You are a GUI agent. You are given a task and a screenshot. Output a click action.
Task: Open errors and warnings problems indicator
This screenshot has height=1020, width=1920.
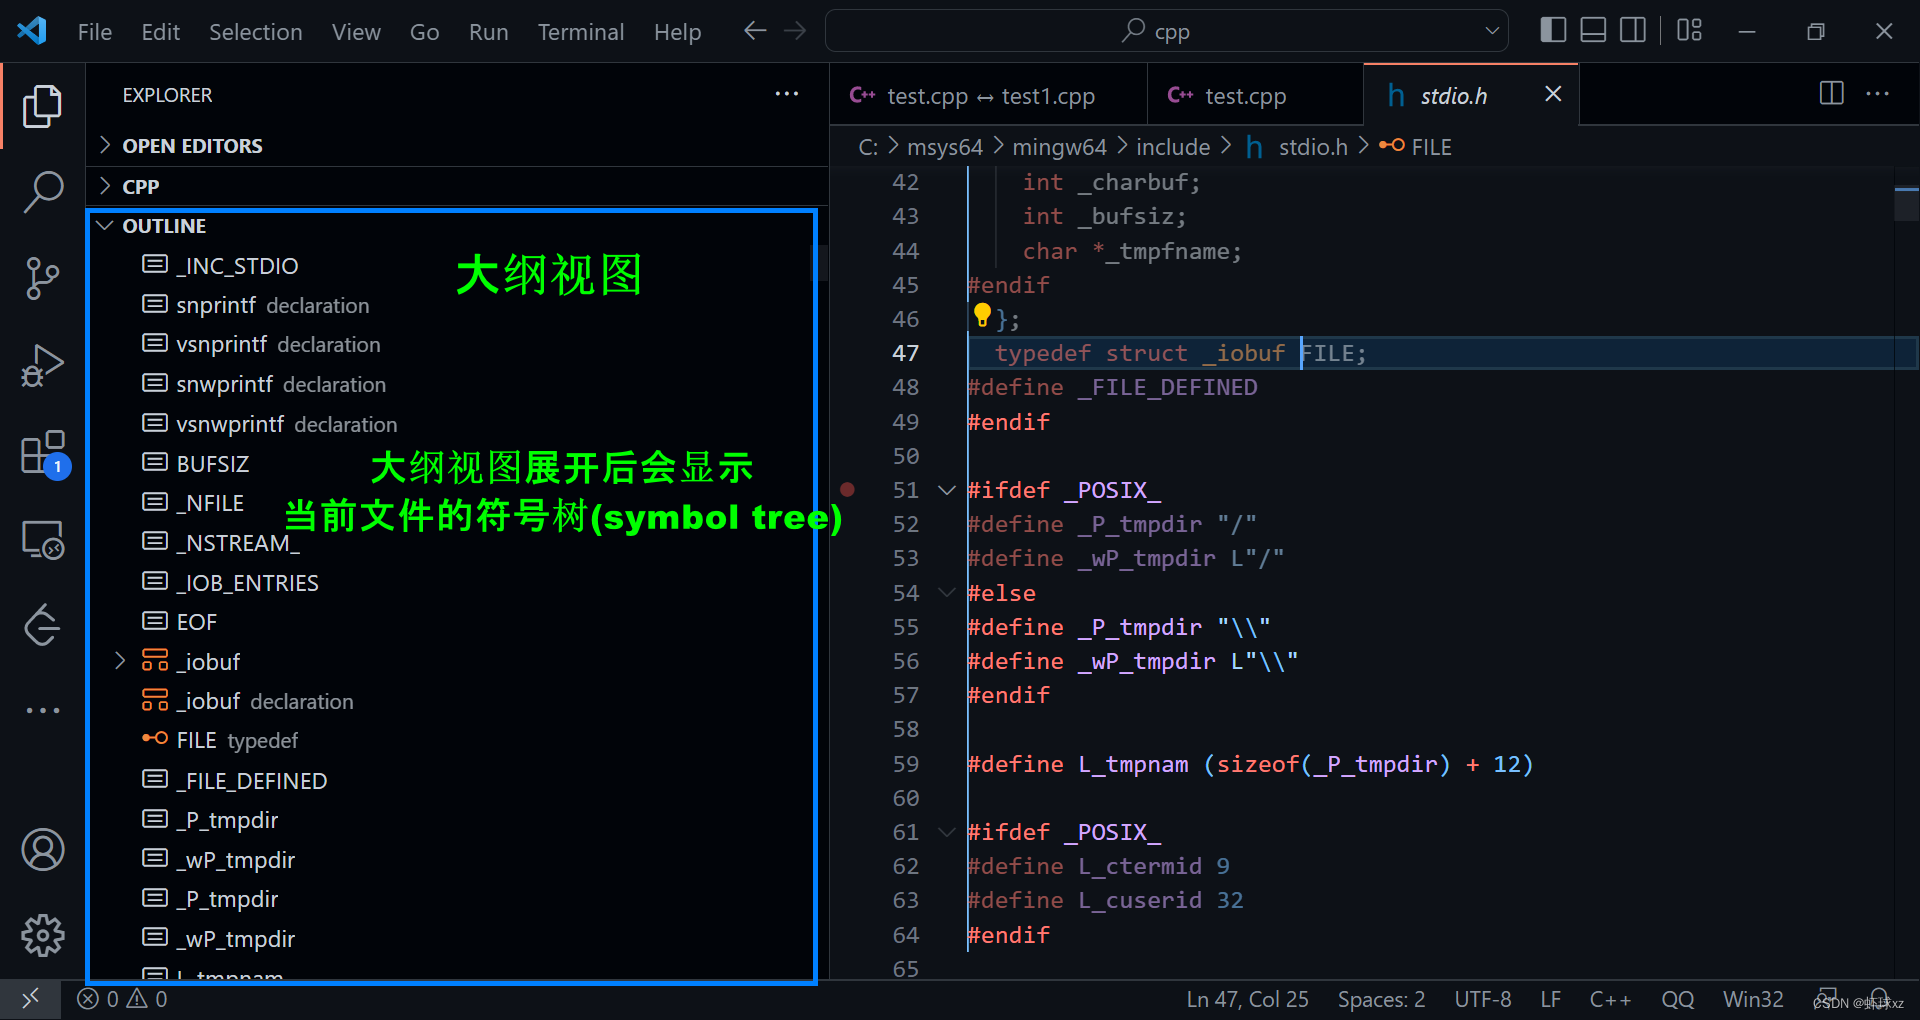[123, 999]
